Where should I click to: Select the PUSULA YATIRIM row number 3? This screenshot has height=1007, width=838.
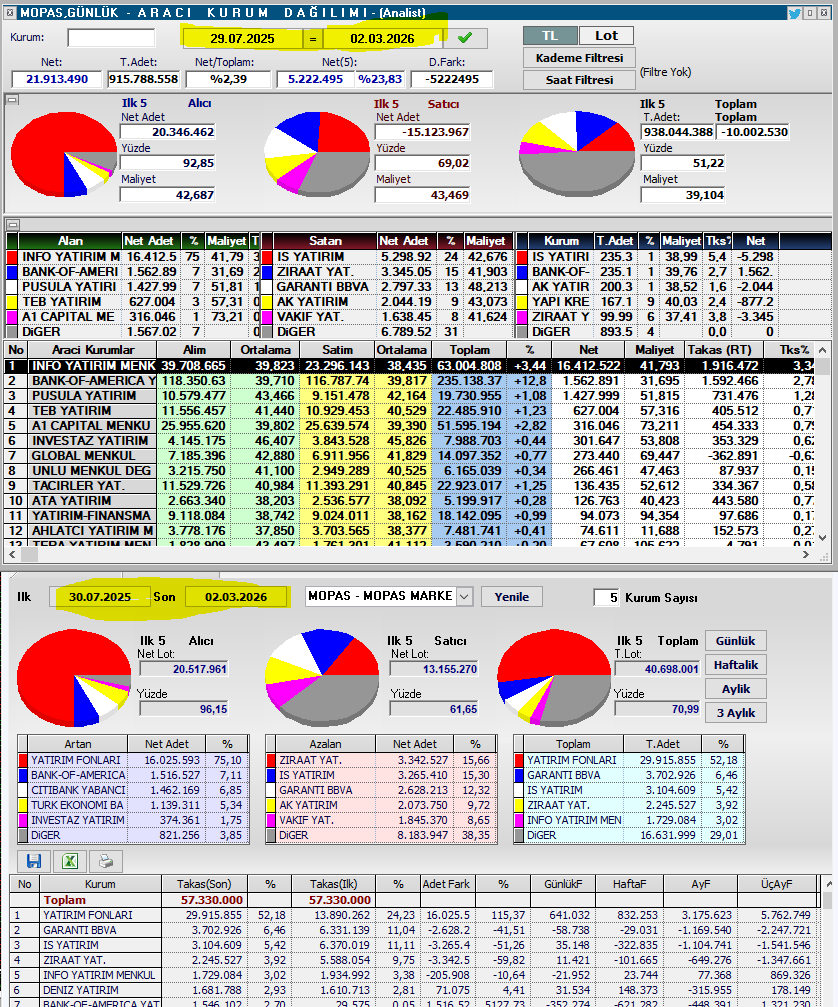coord(411,396)
